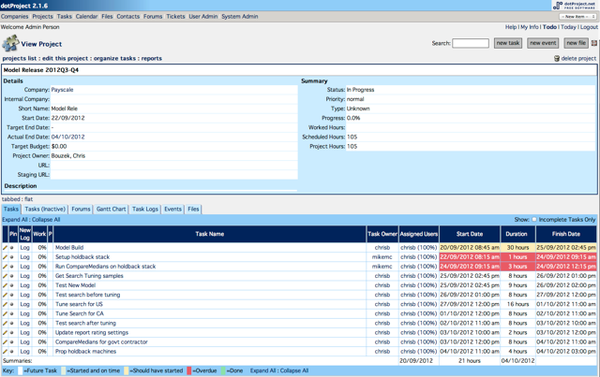
Task: Click the small icon right of new file button
Action: (x=594, y=43)
